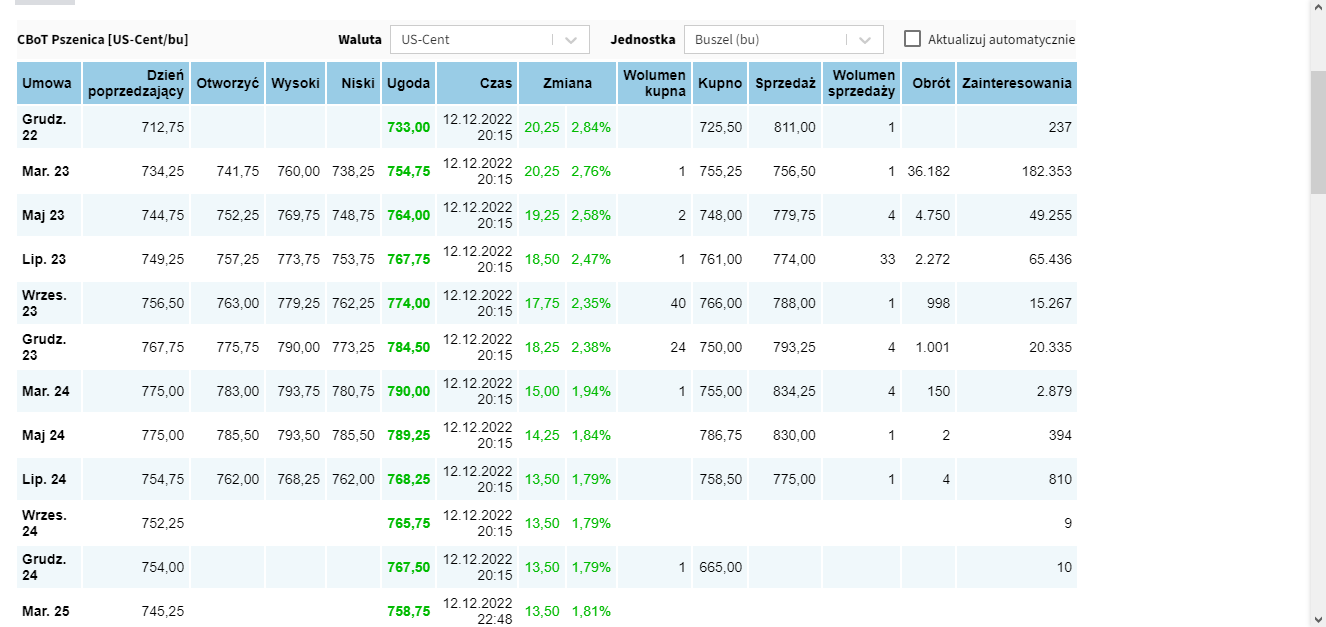Click the vertical page scrollbar thumb
The height and width of the screenshot is (627, 1326).
pyautogui.click(x=1318, y=132)
